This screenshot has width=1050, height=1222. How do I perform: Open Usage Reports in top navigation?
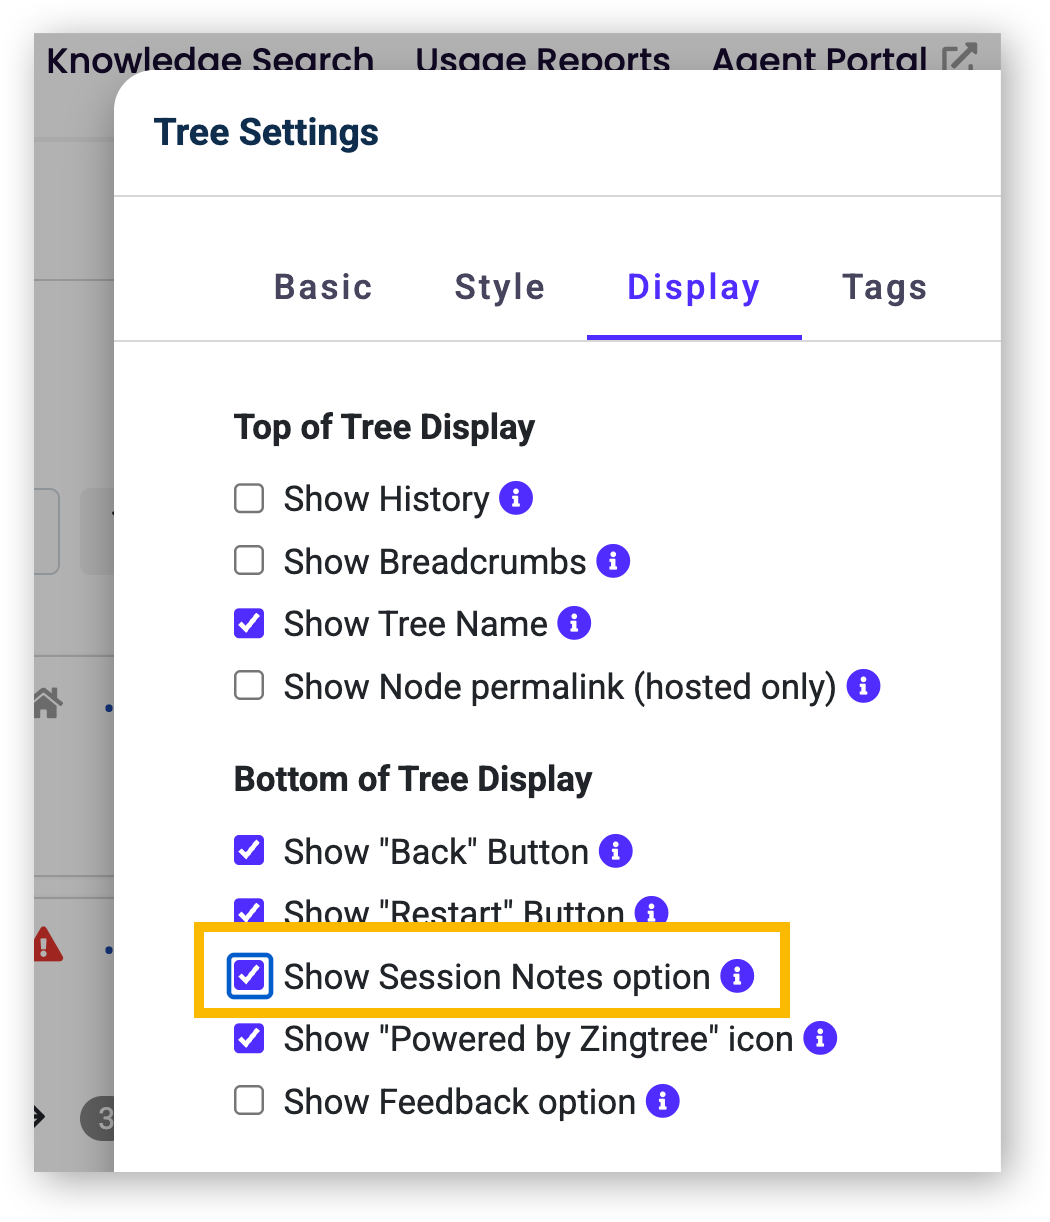click(543, 60)
